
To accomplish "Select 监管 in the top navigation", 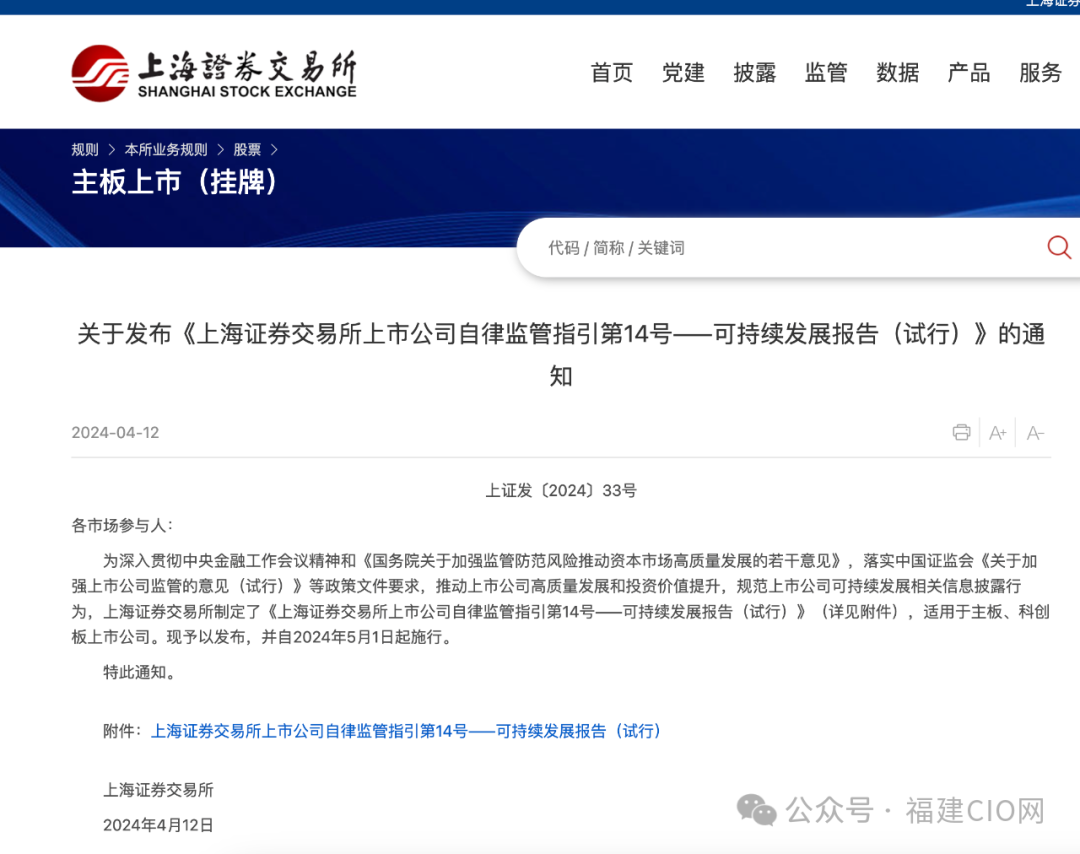I will [x=826, y=73].
